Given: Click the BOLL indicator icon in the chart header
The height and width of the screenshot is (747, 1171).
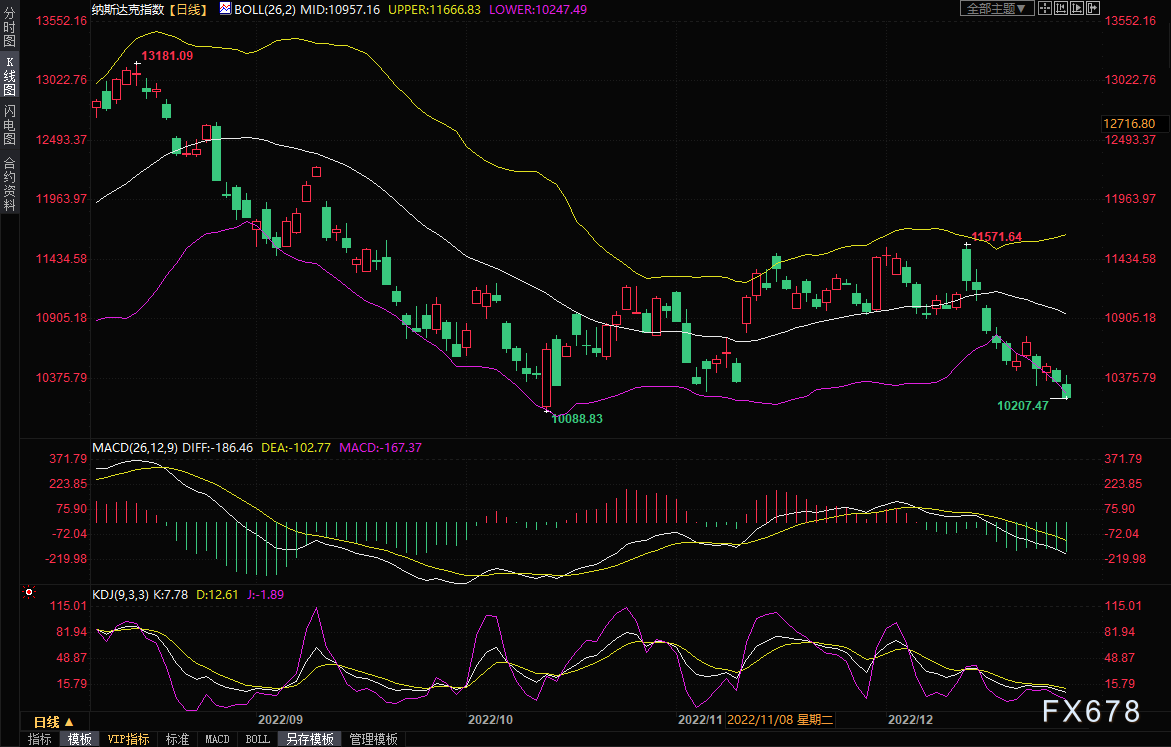Looking at the screenshot, I should pos(225,9).
